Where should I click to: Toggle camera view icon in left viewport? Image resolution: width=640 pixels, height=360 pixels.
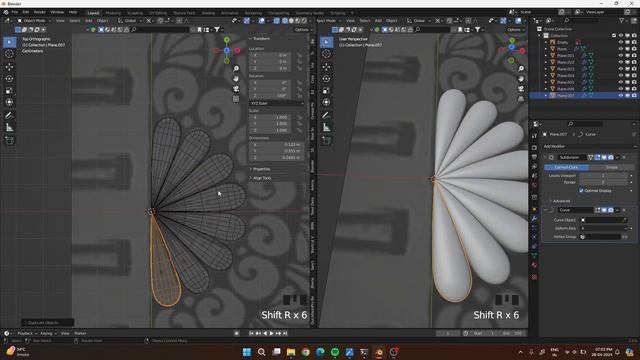(236, 89)
